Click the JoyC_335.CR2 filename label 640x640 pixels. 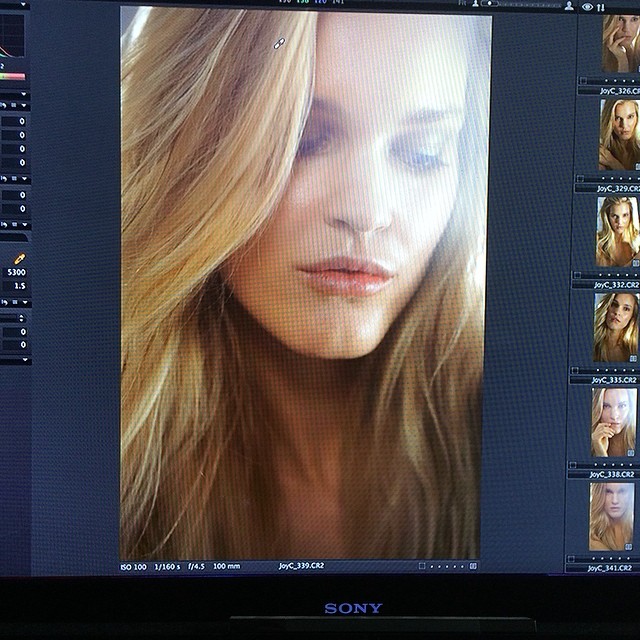tap(614, 380)
